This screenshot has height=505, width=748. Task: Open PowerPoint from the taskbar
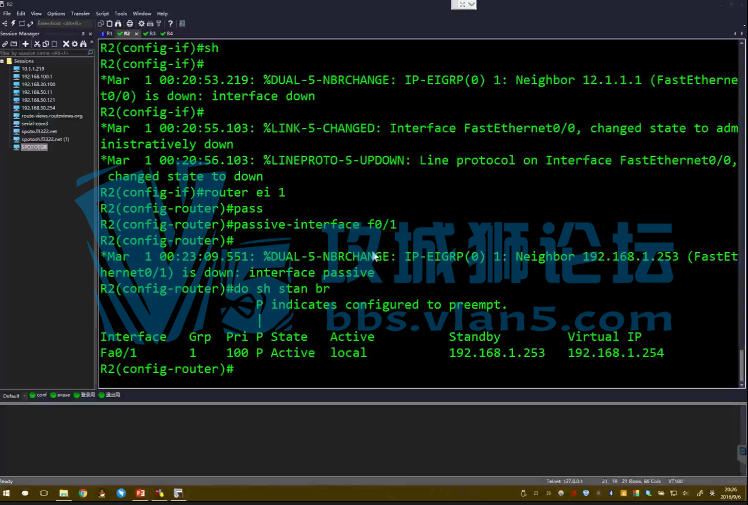coord(141,494)
